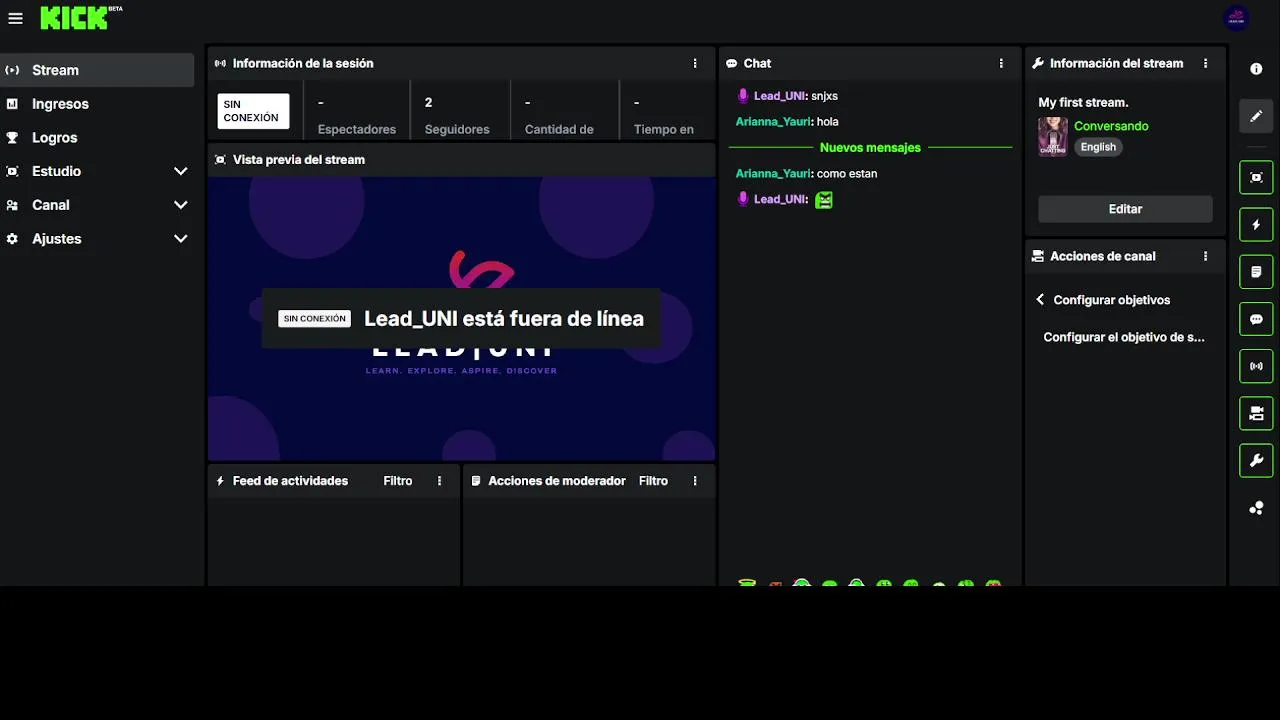Image resolution: width=1280 pixels, height=720 pixels.
Task: Click the Seguidores count
Action: pos(457,115)
